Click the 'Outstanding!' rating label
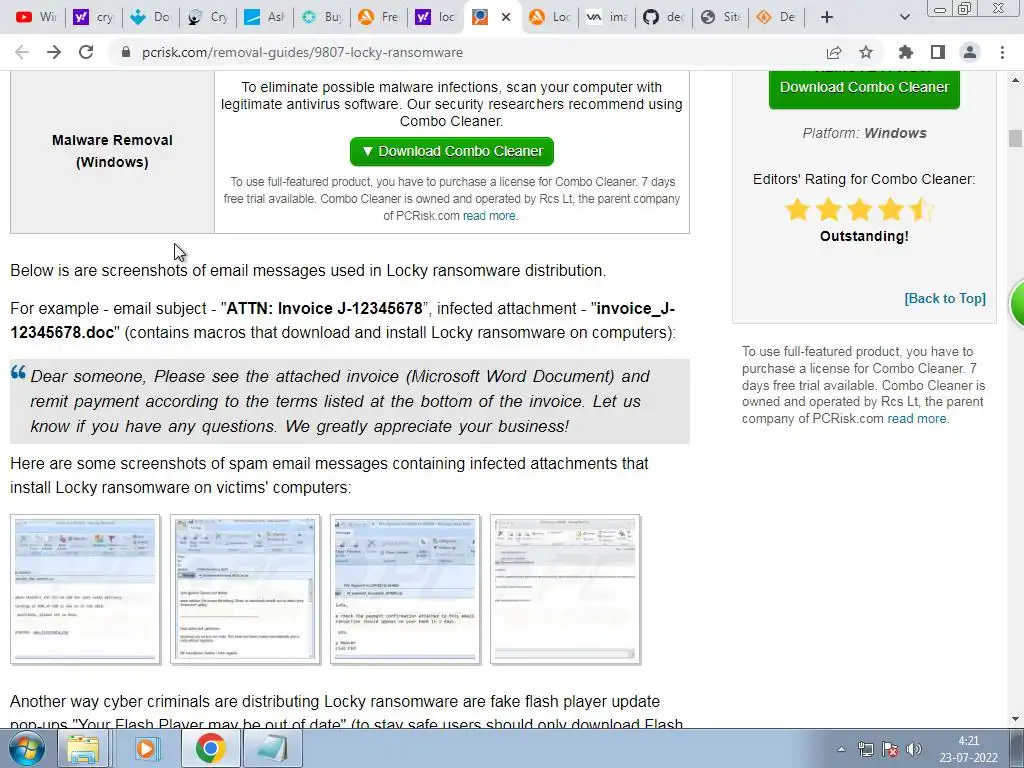The image size is (1024, 768). 864,236
